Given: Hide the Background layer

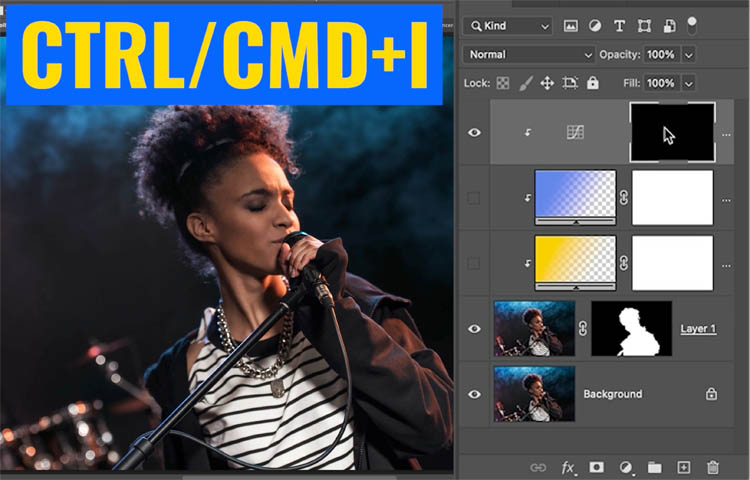Looking at the screenshot, I should click(474, 394).
